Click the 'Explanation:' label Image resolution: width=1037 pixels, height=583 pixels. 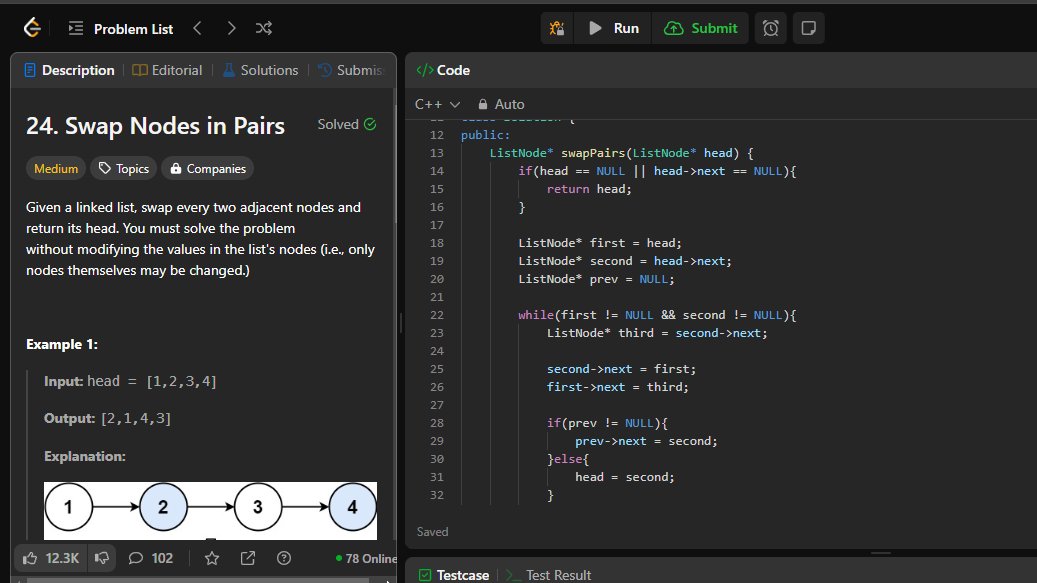pos(85,456)
